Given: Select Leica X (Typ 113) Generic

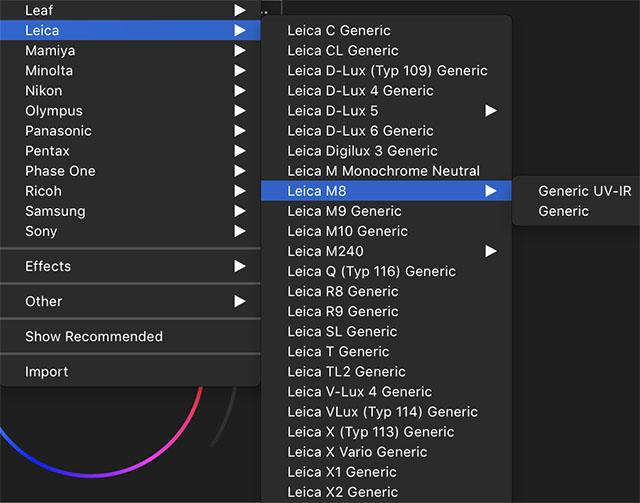Looking at the screenshot, I should (386, 432).
